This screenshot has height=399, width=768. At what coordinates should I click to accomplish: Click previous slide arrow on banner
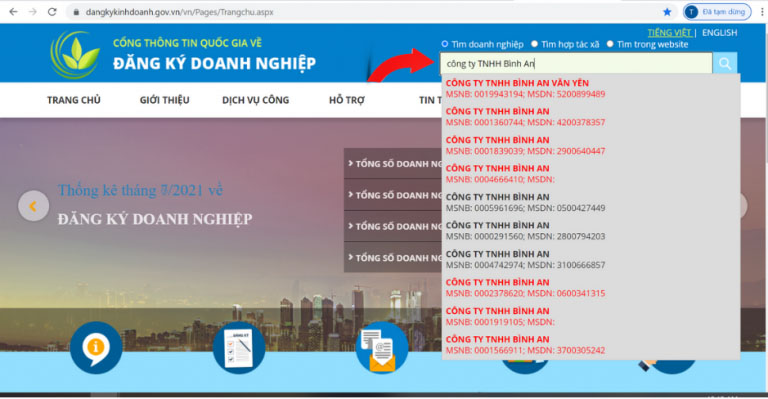tap(33, 206)
